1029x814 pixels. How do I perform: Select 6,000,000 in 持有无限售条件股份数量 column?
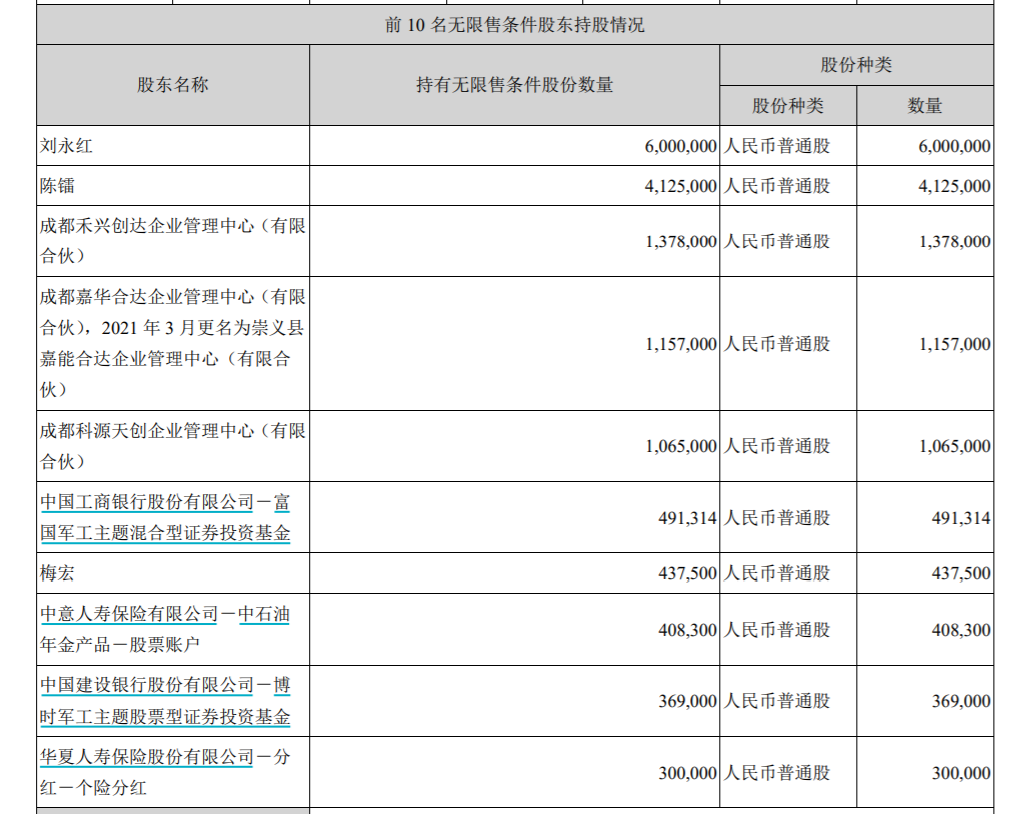coord(681,146)
